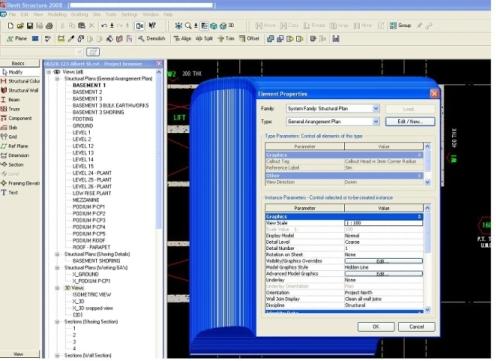The height and width of the screenshot is (361, 496).
Task: Click Edit button for Advanced Model Graphics
Action: coord(384,274)
